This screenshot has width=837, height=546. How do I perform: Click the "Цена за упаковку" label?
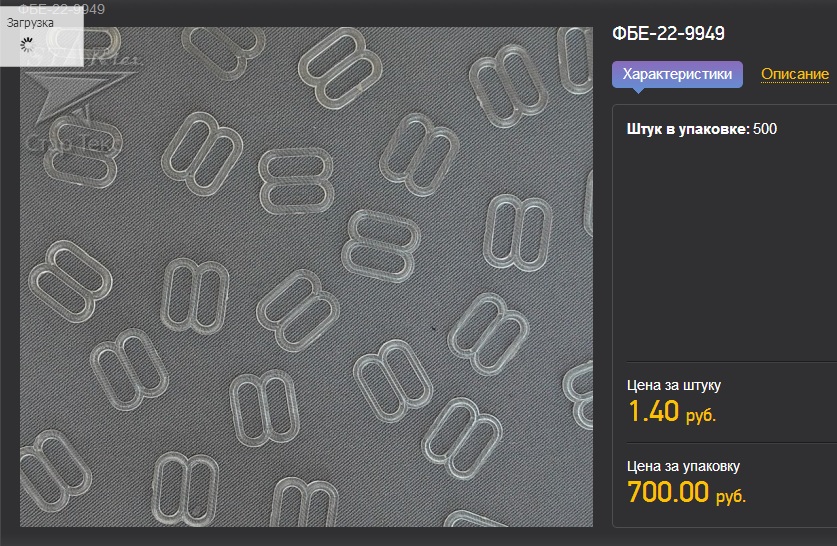(x=683, y=465)
